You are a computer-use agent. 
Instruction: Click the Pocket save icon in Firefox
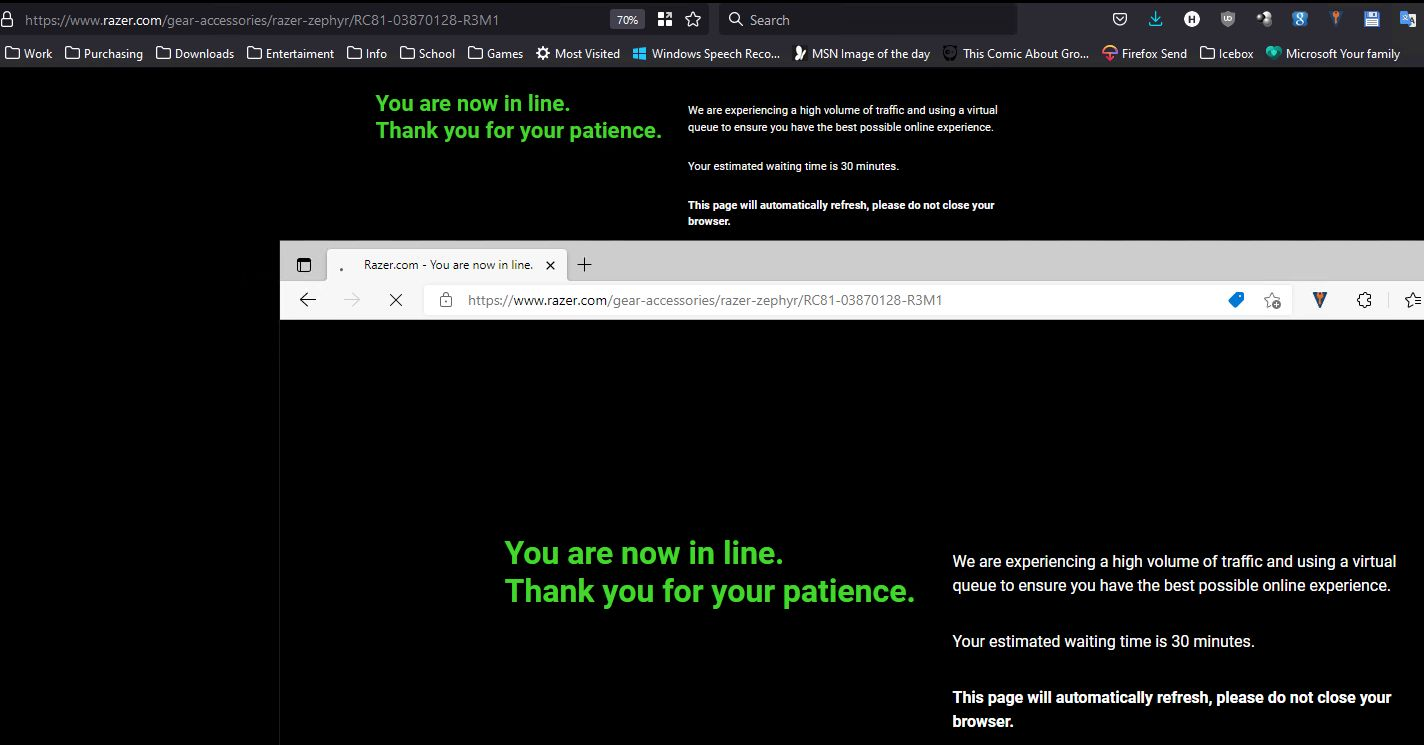pyautogui.click(x=1120, y=19)
